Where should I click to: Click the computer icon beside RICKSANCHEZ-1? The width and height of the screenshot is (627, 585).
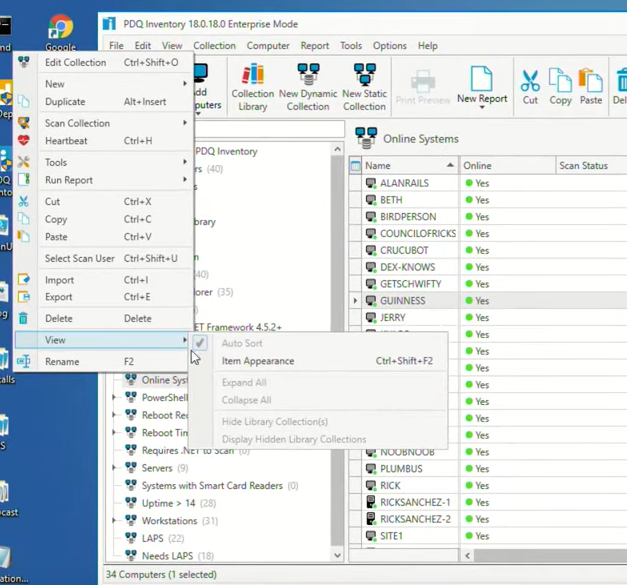[371, 502]
